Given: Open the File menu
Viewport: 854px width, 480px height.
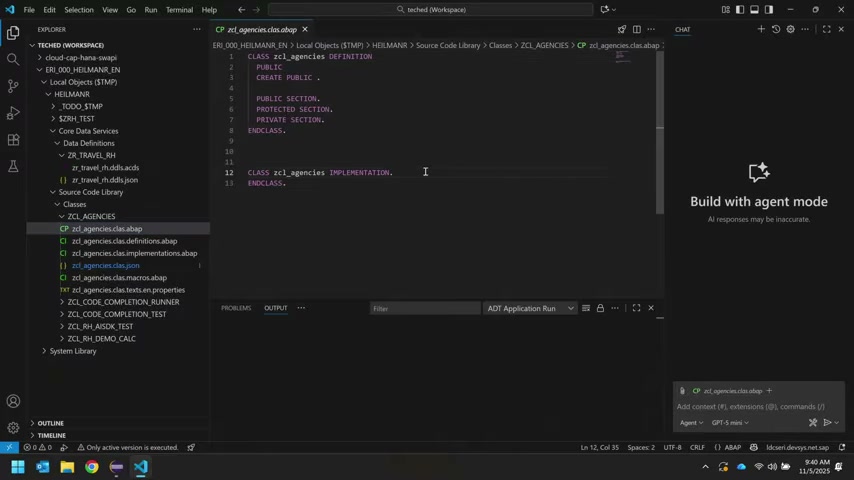Looking at the screenshot, I should (x=29, y=10).
